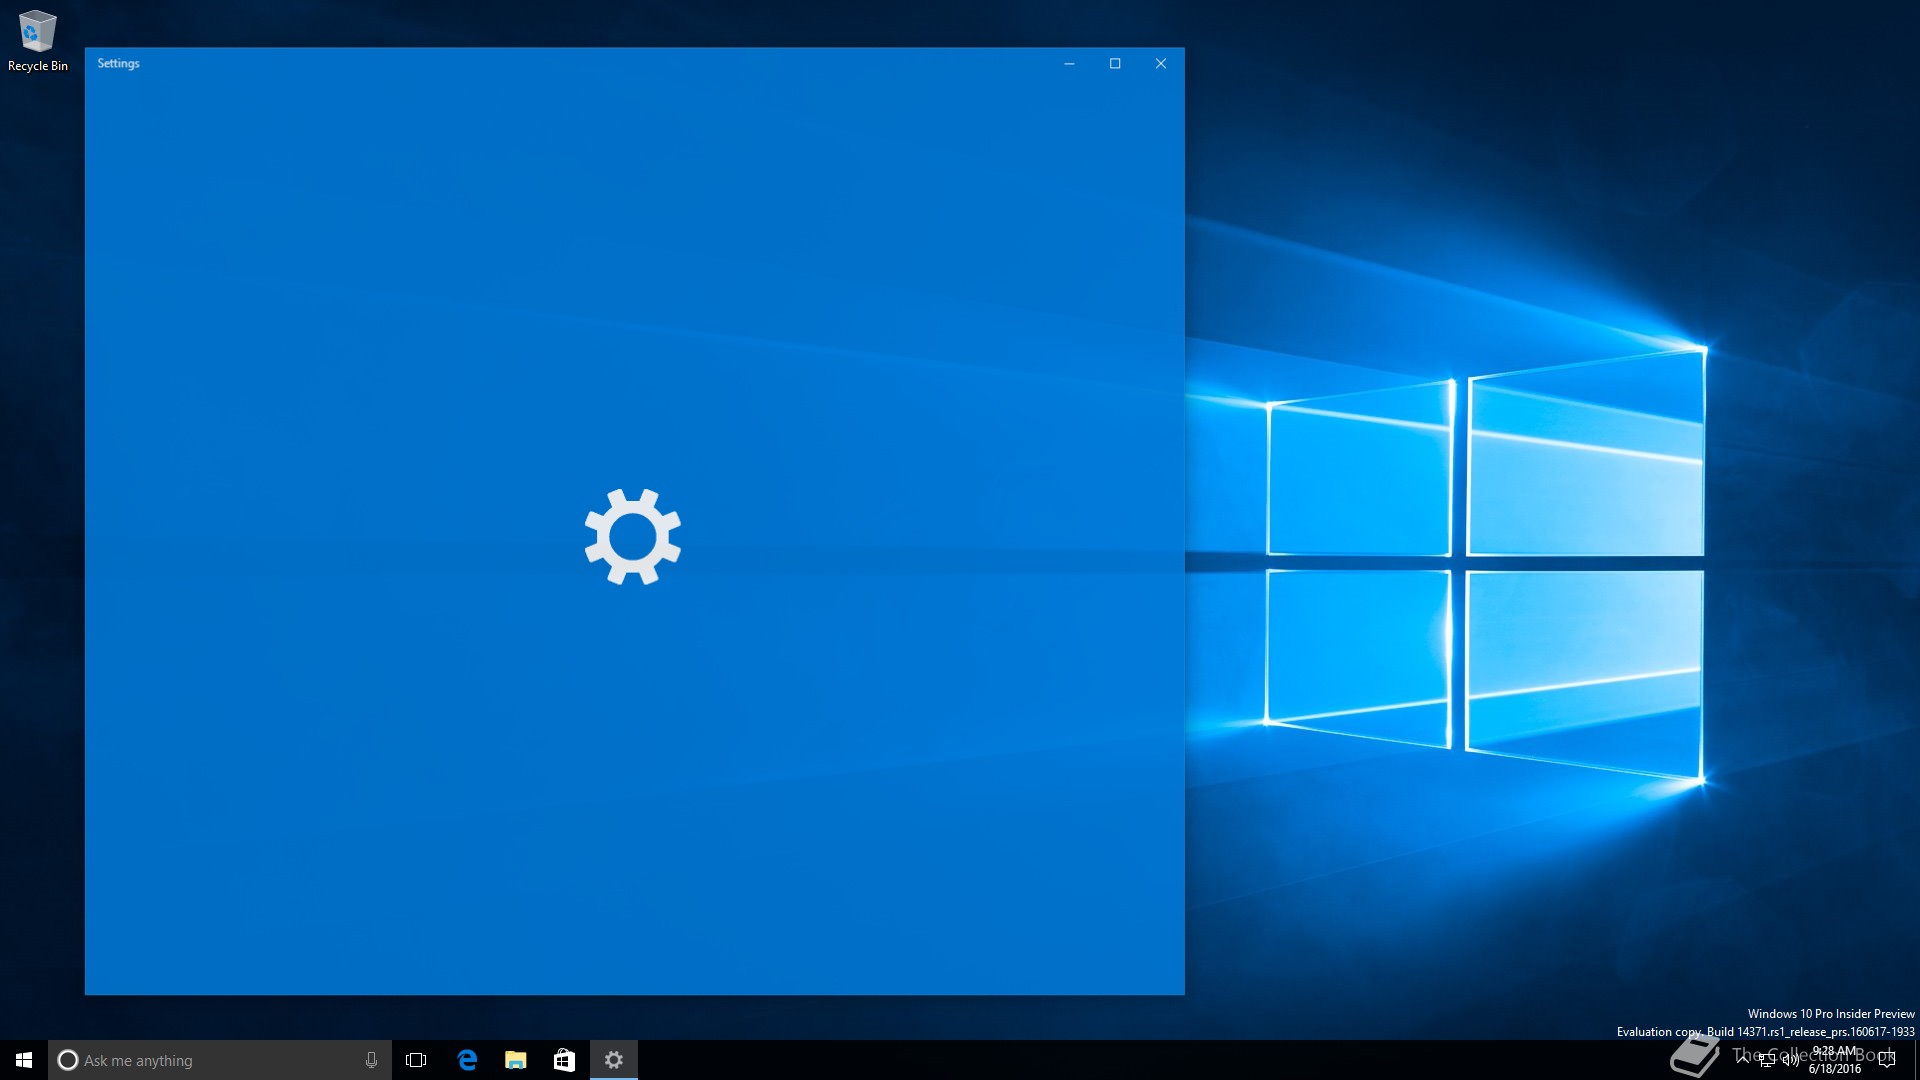Viewport: 1920px width, 1080px height.
Task: Close the Settings window
Action: [1161, 64]
